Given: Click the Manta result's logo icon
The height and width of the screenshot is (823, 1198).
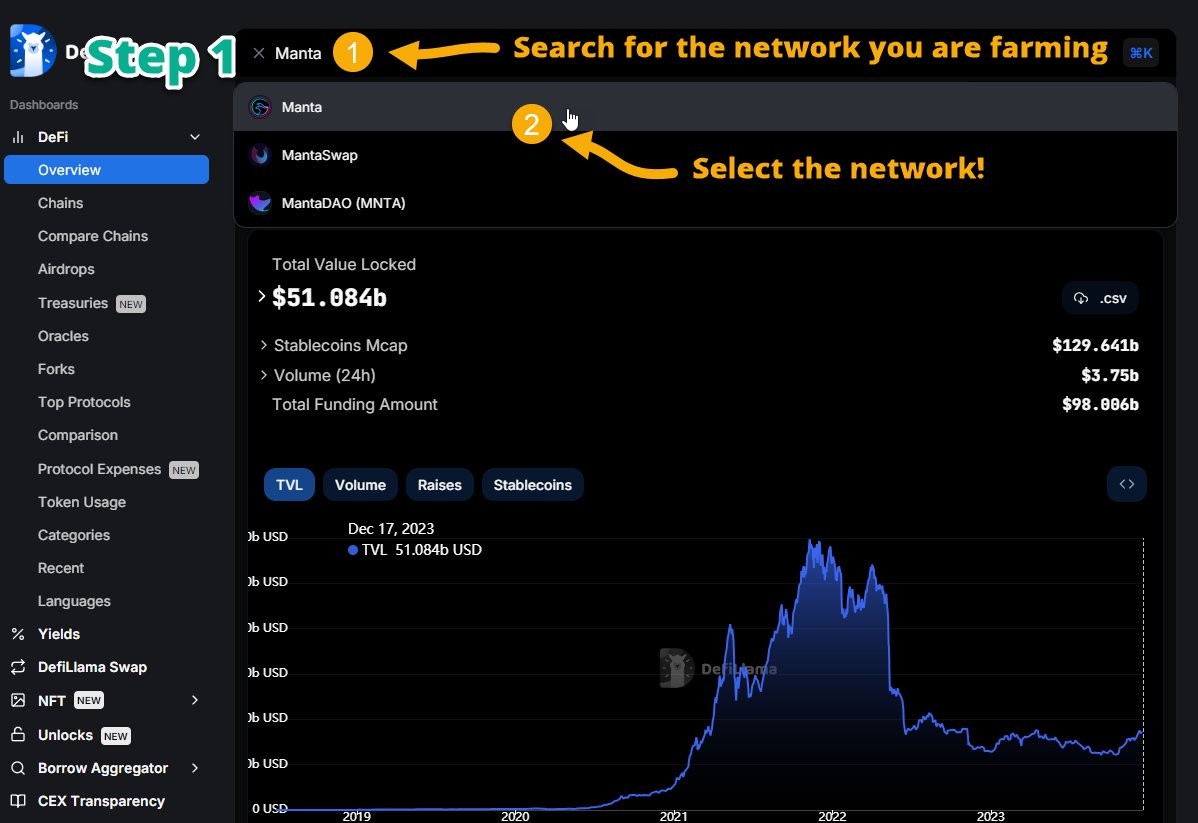Looking at the screenshot, I should coord(261,107).
